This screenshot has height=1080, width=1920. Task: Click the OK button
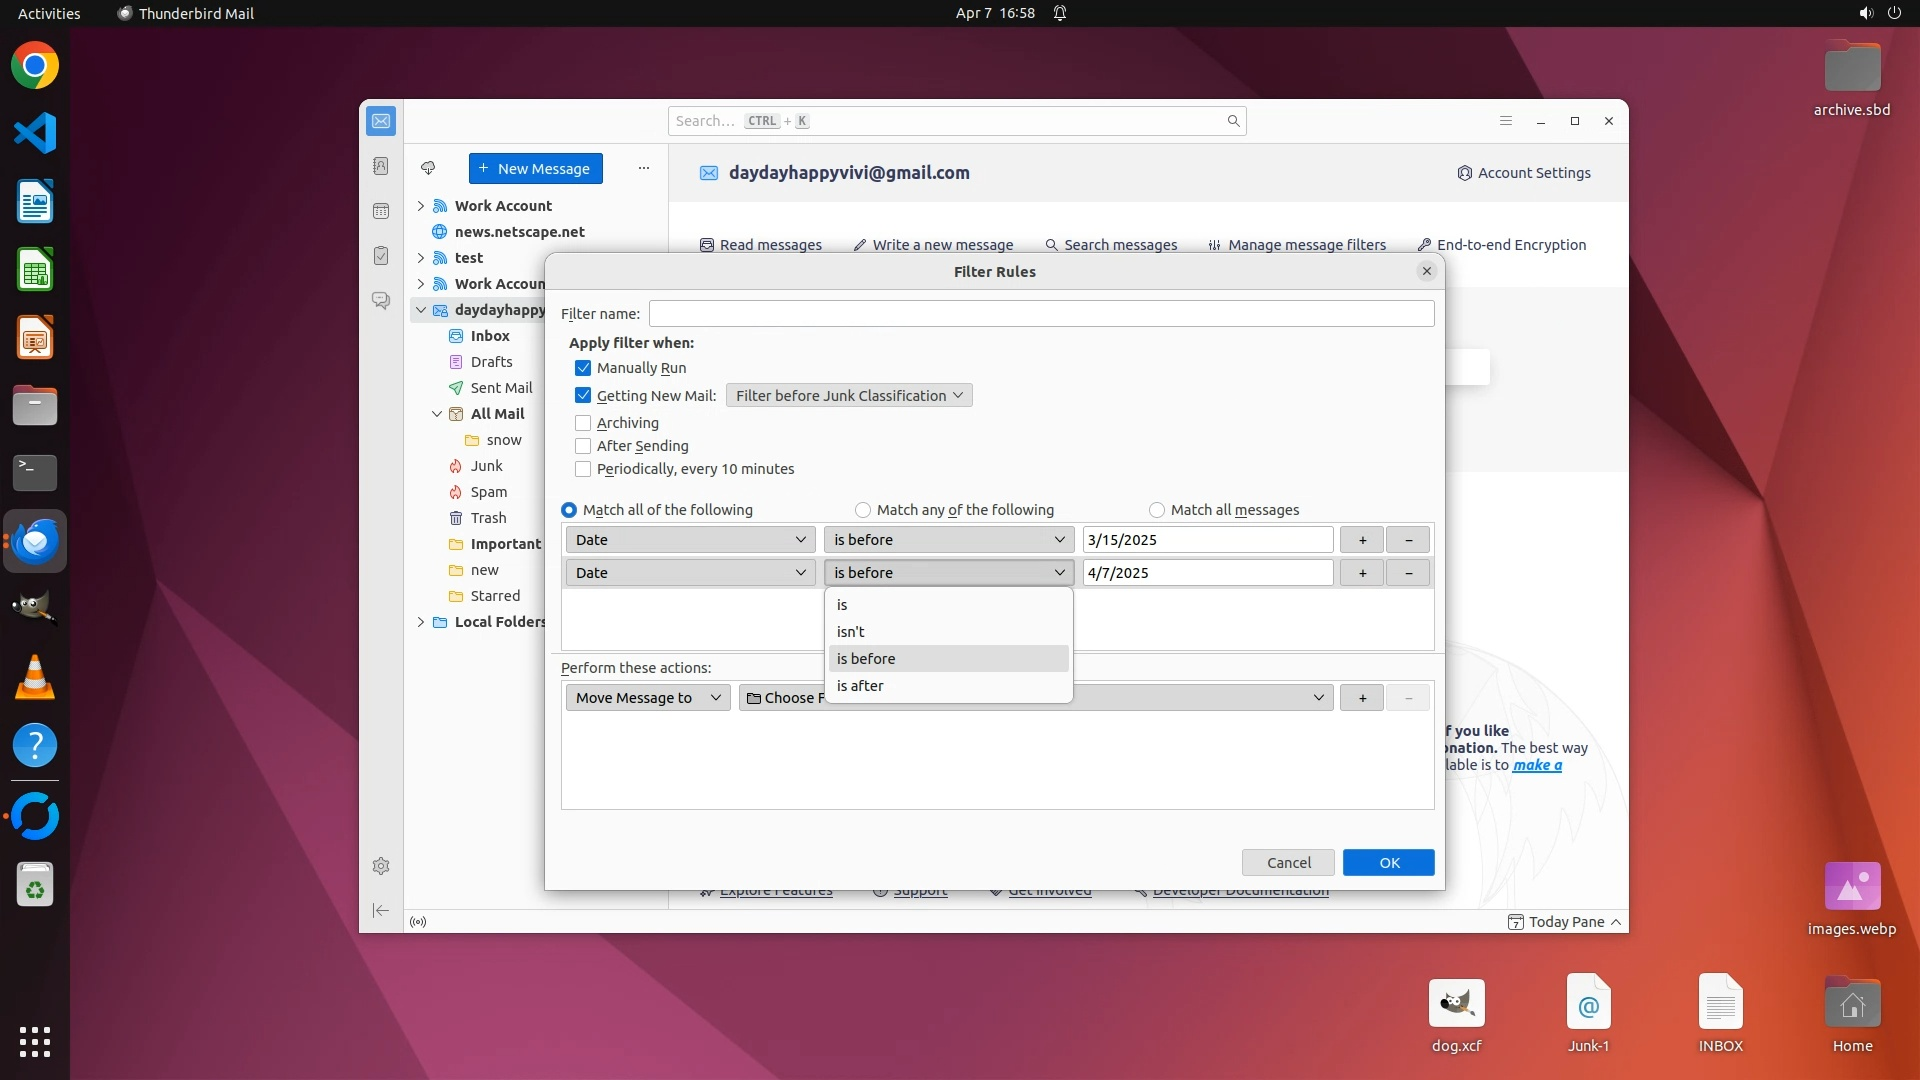(1388, 863)
